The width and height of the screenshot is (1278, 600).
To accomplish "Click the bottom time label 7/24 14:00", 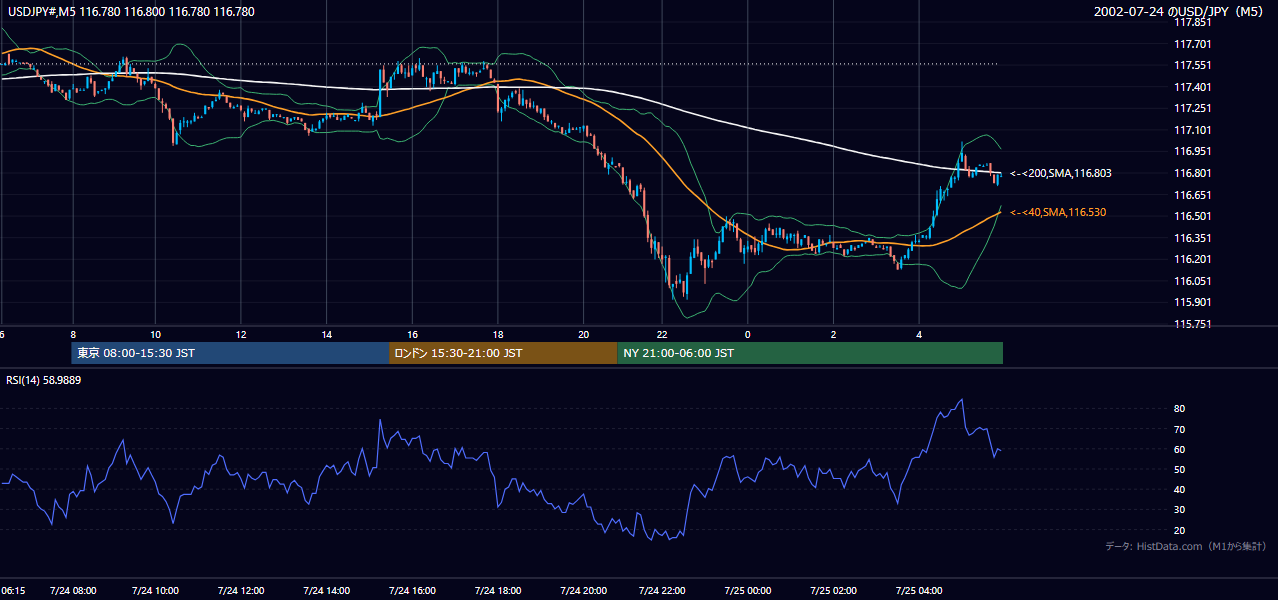I will coord(326,591).
